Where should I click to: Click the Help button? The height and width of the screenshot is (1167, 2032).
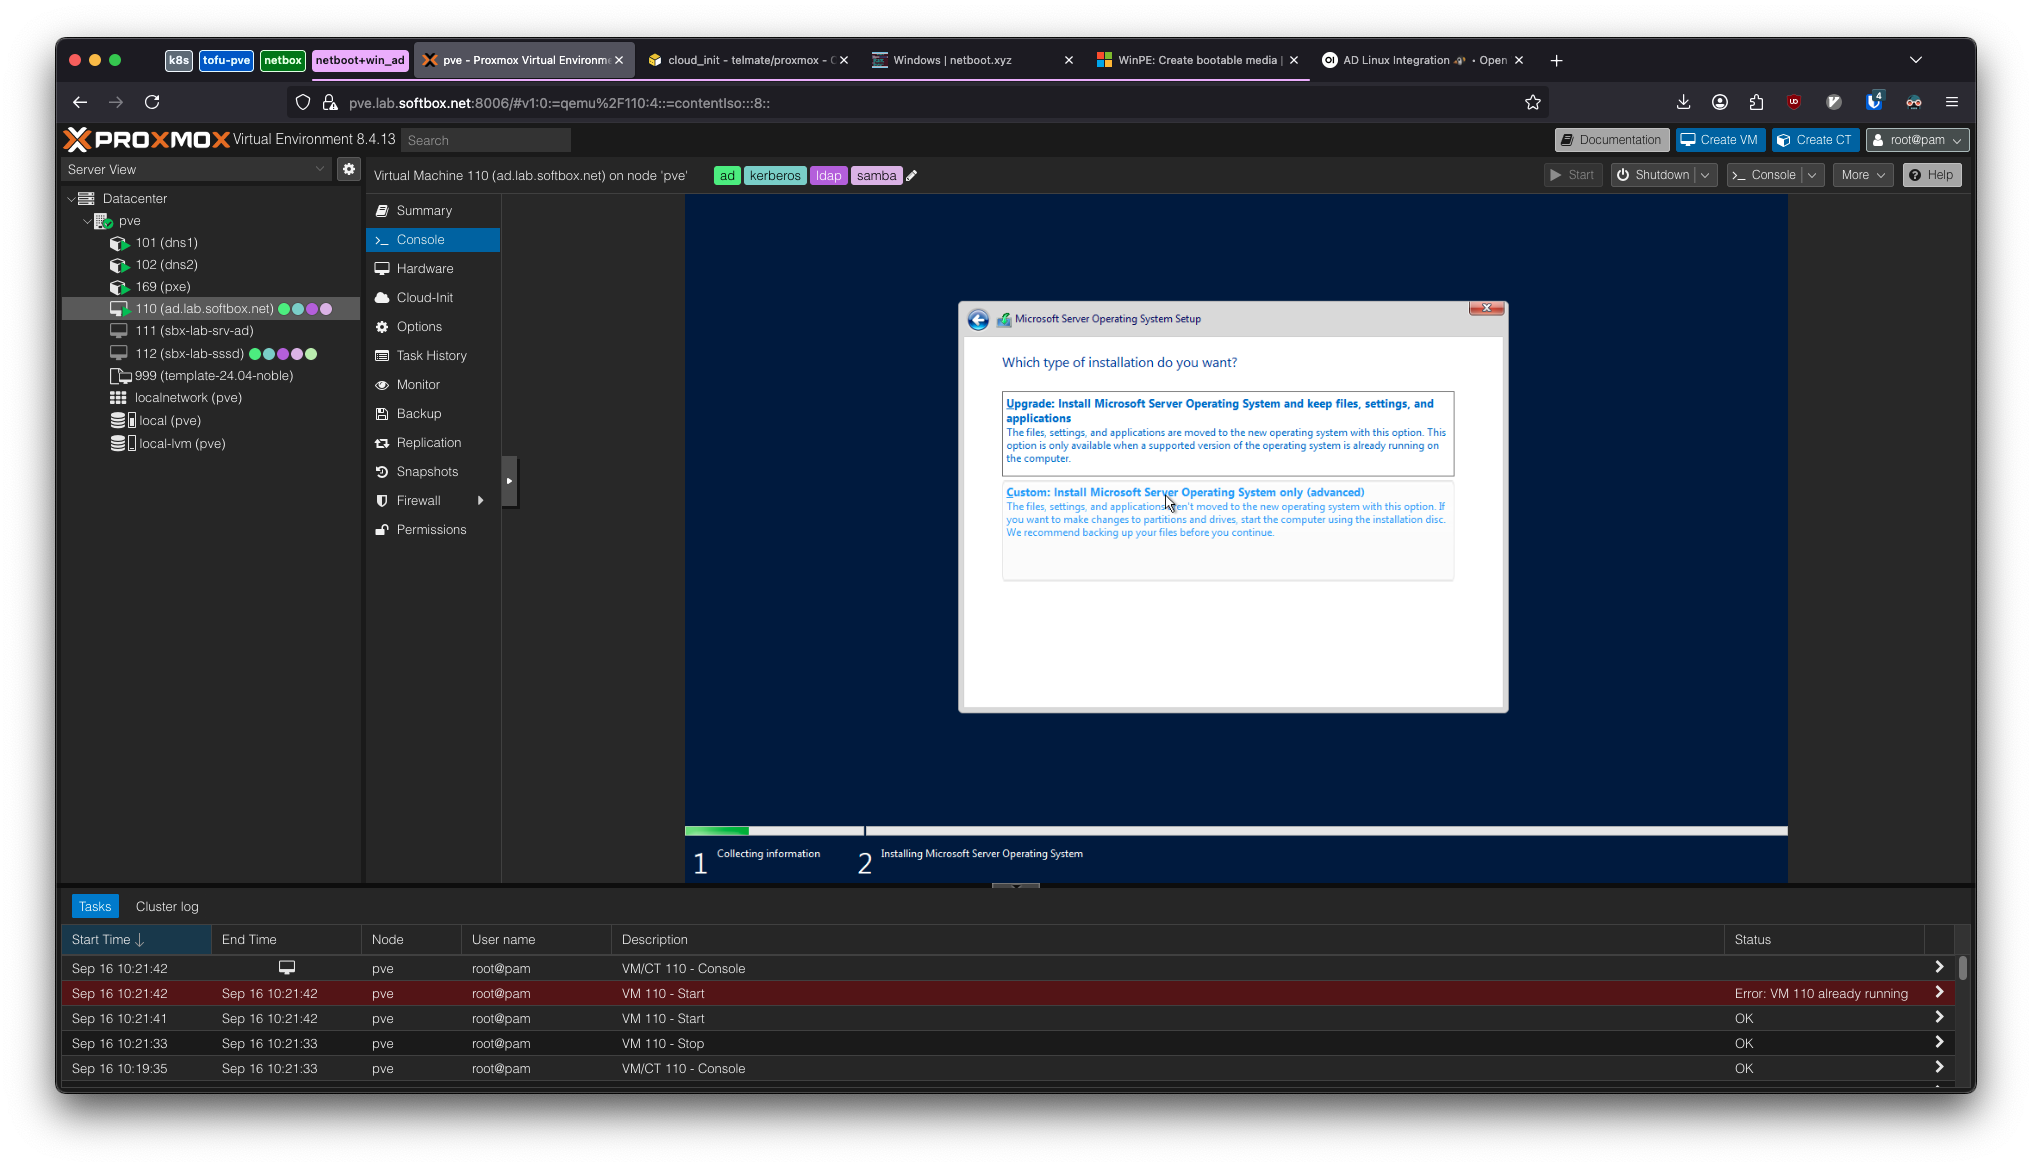[x=1931, y=174]
